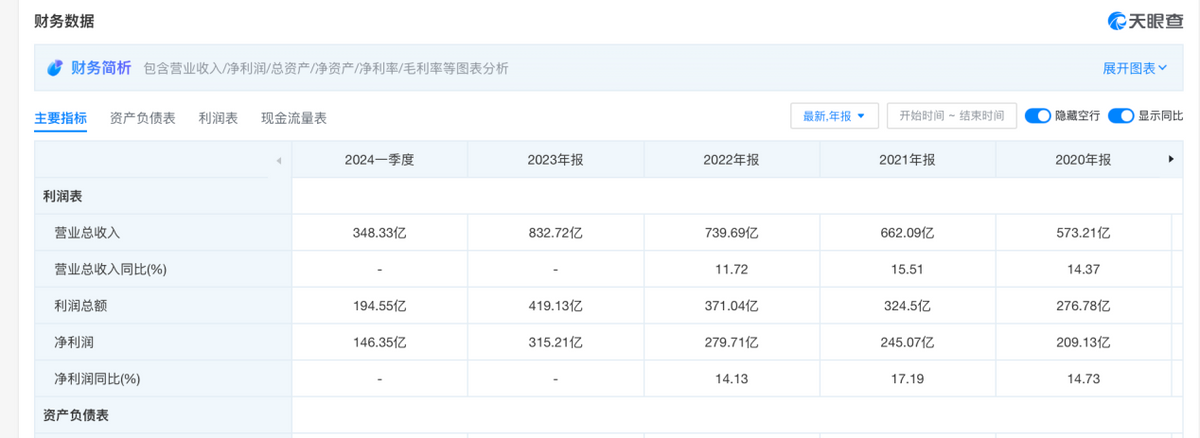1200x438 pixels.
Task: Click the 财务简析 blue droplet icon
Action: click(x=55, y=68)
